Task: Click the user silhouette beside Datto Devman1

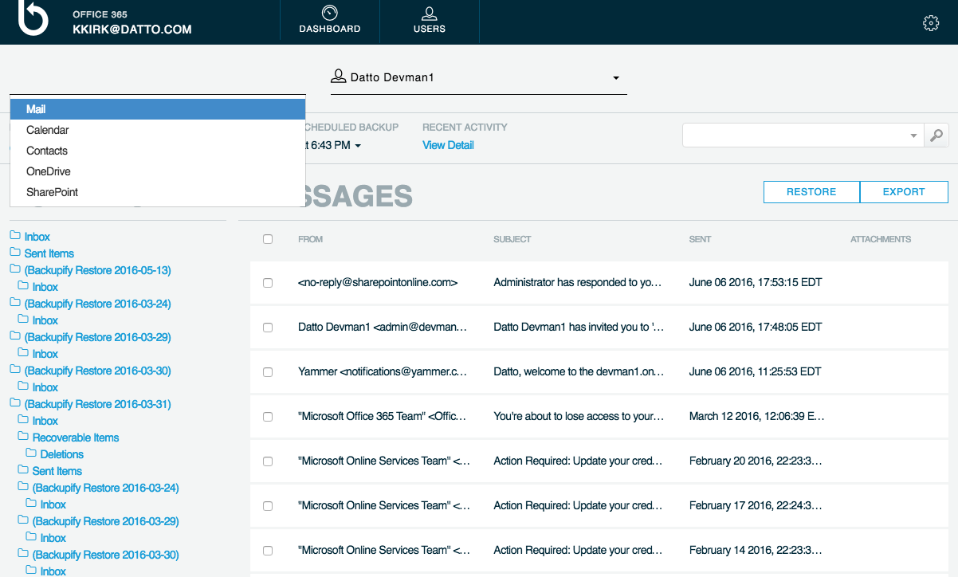Action: click(x=338, y=76)
